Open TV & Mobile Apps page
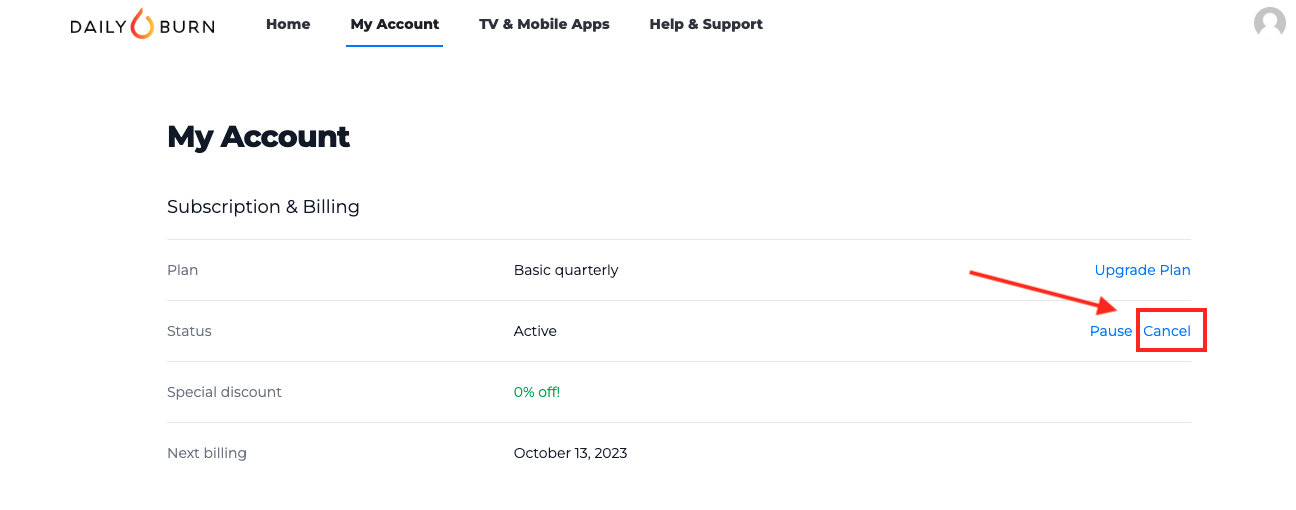 click(544, 24)
